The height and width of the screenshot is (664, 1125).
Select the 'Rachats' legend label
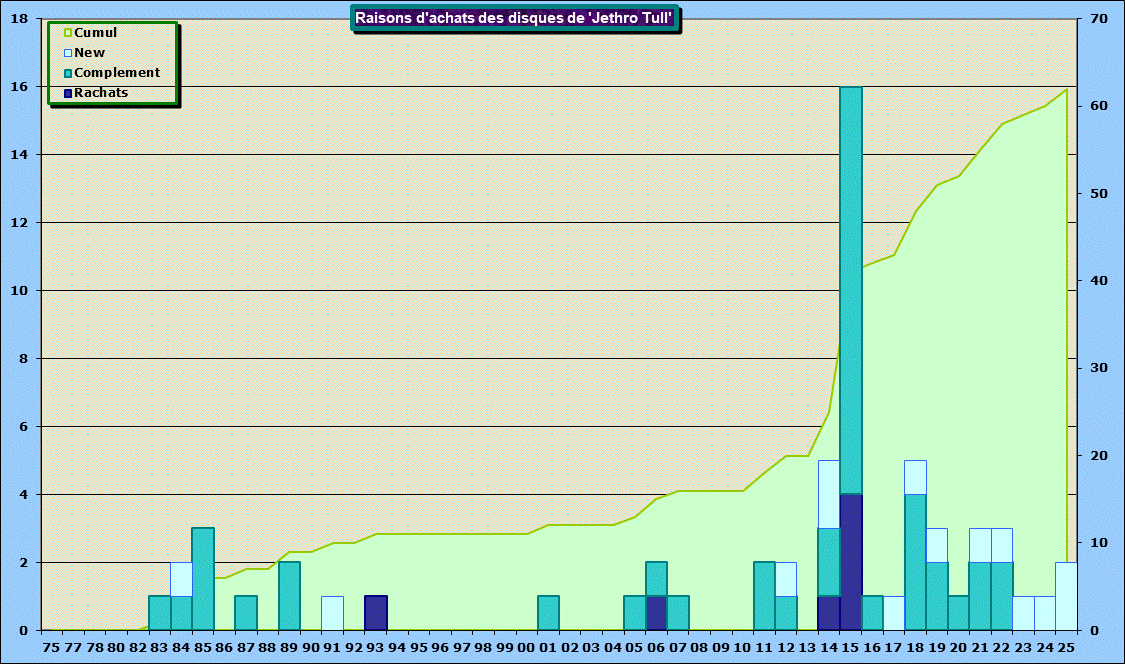[x=101, y=93]
